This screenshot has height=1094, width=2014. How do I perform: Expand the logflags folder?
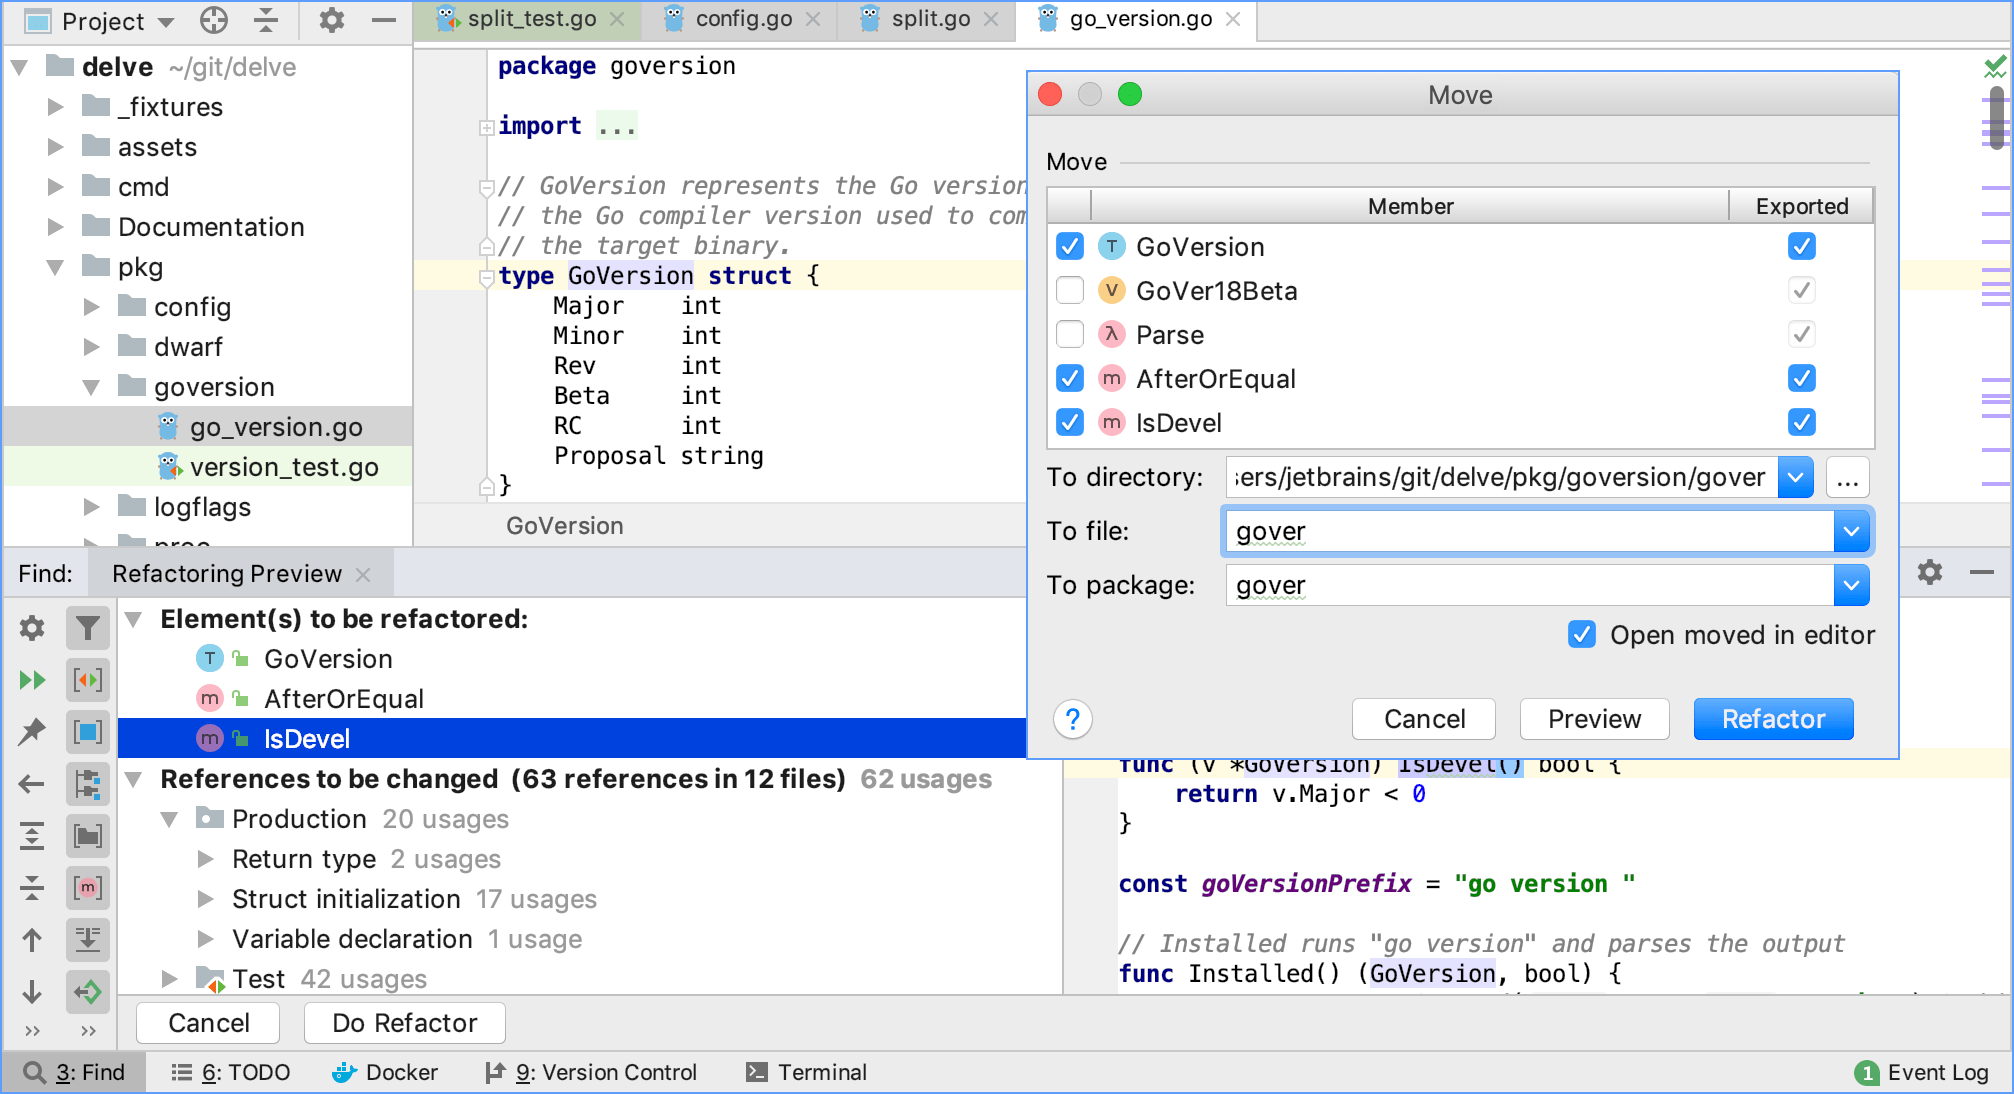[91, 507]
